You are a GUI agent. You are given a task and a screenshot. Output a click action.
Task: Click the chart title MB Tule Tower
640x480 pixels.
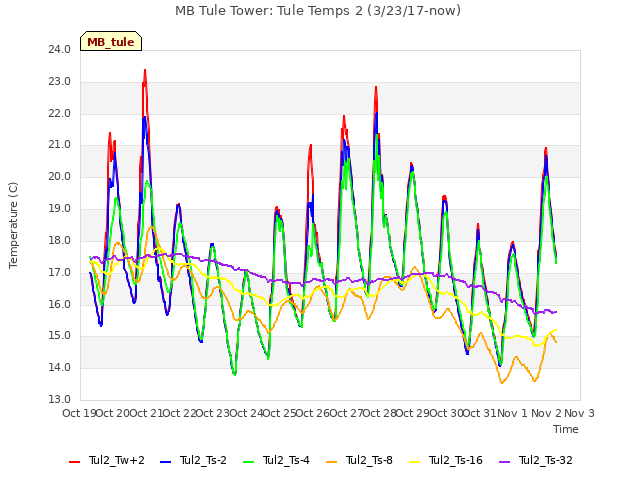pos(318,11)
